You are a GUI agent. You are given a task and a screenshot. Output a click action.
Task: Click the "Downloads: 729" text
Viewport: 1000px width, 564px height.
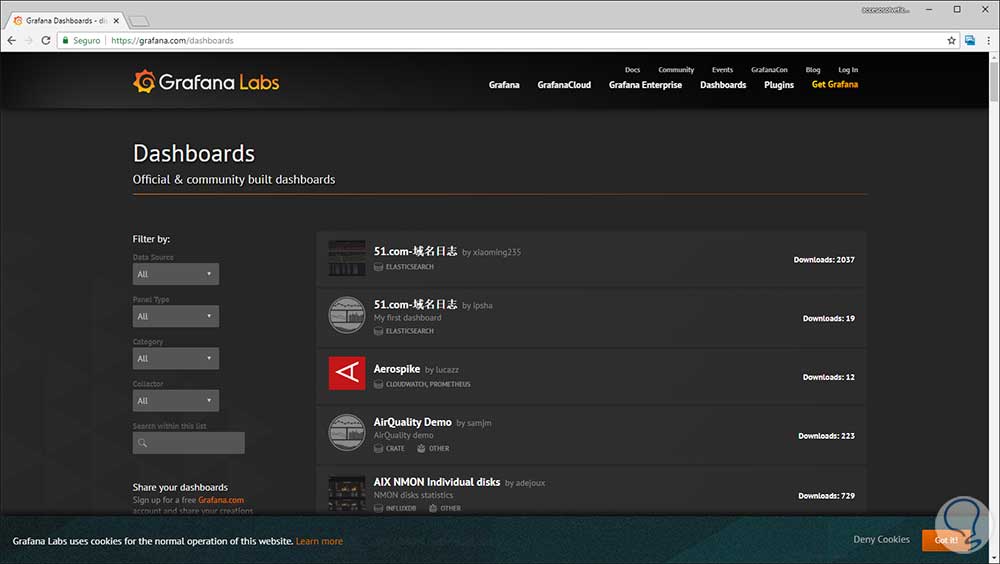[827, 496]
